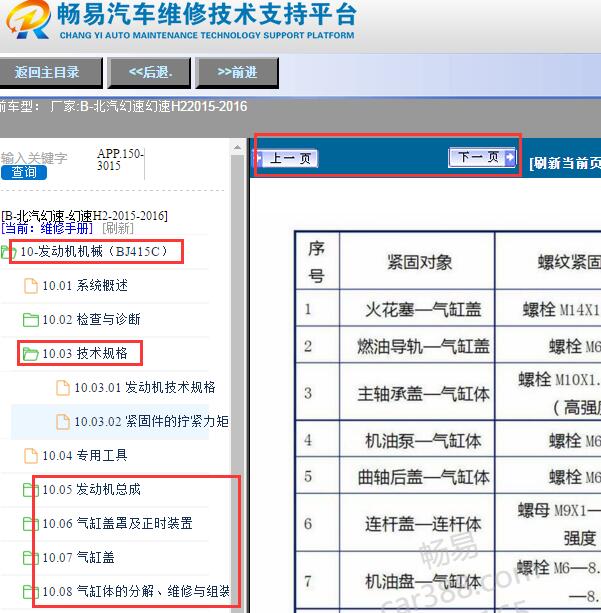Click table cell 机油泵—气缸体

click(417, 440)
